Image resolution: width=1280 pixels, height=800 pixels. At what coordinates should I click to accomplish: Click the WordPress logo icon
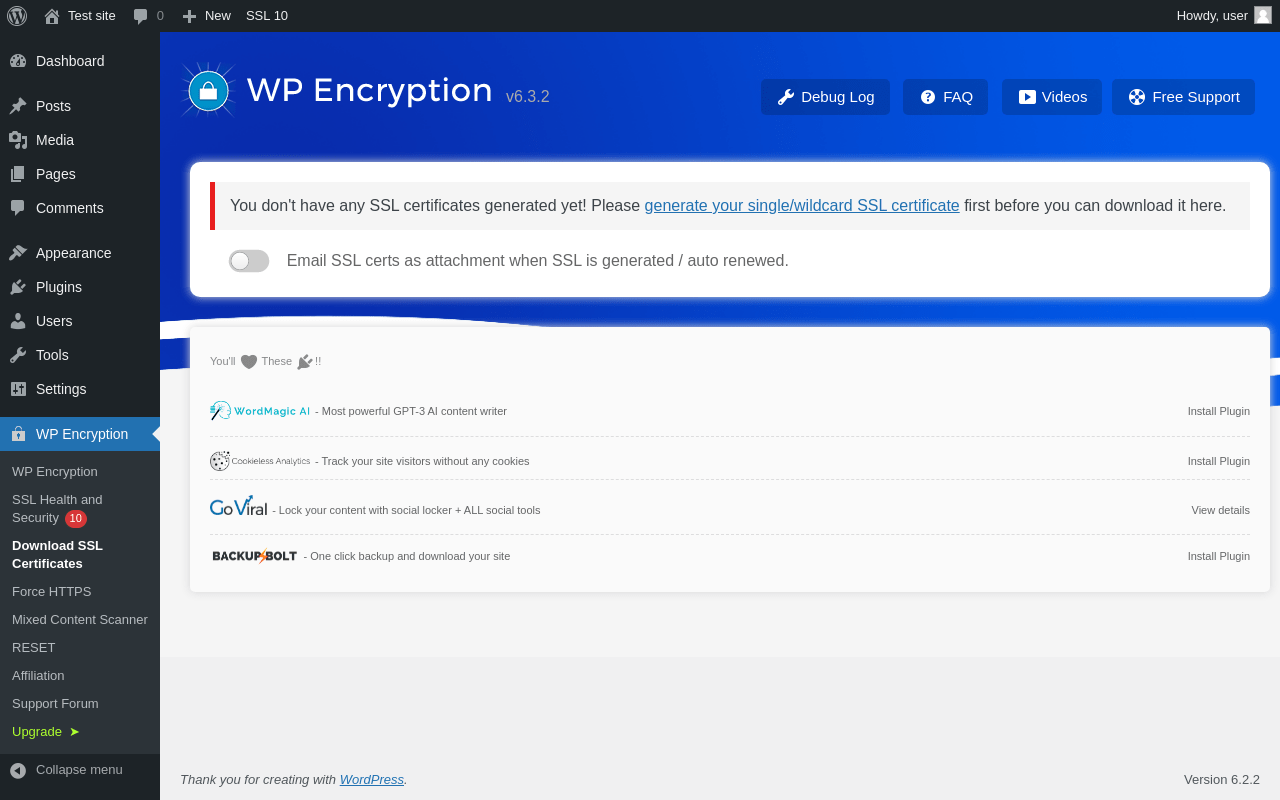point(17,16)
